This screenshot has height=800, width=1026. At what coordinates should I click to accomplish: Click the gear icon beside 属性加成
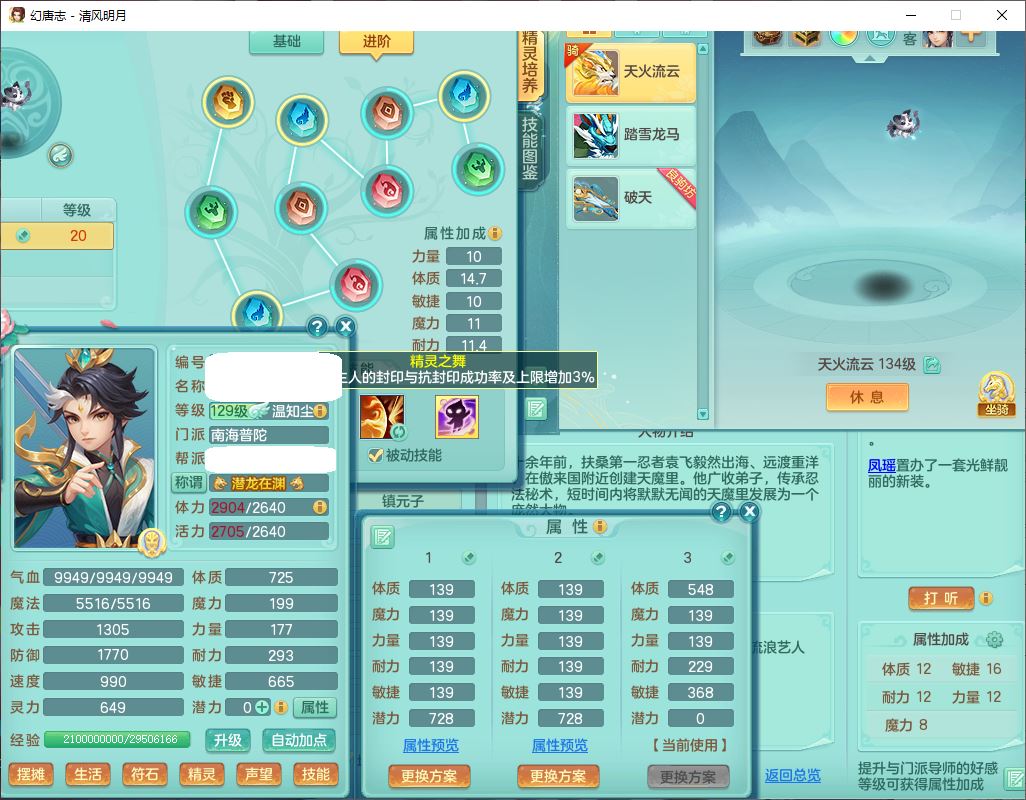[994, 640]
